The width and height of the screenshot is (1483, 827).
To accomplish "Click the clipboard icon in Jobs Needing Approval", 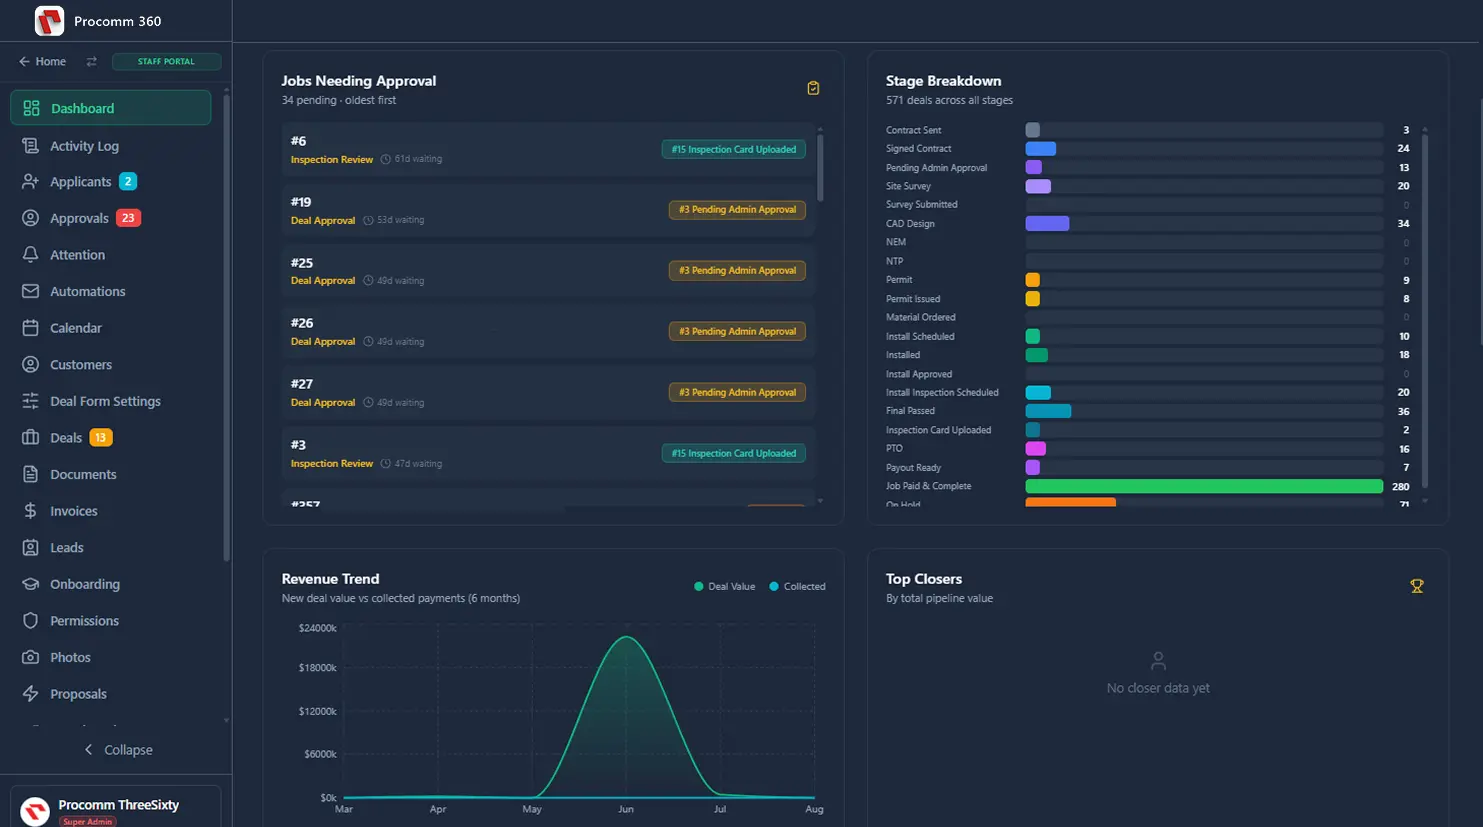I will [813, 88].
